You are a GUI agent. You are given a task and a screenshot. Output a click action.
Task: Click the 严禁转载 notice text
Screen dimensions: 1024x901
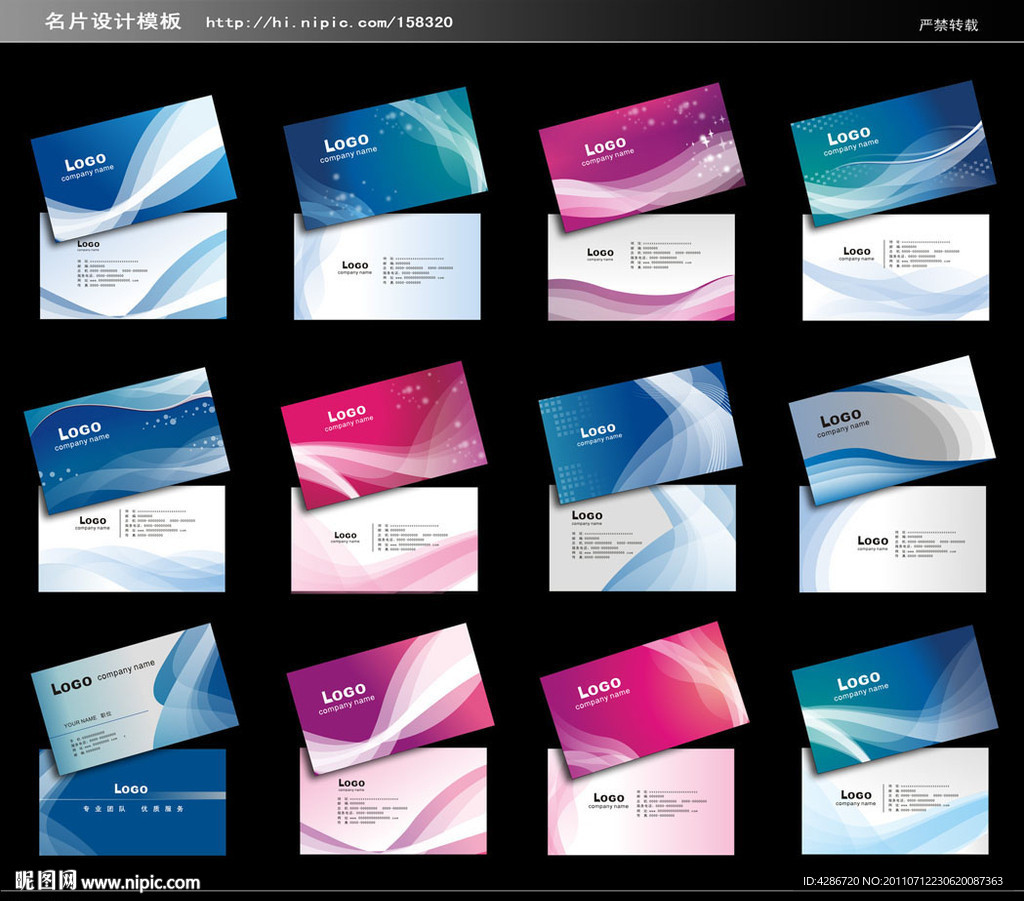[948, 25]
